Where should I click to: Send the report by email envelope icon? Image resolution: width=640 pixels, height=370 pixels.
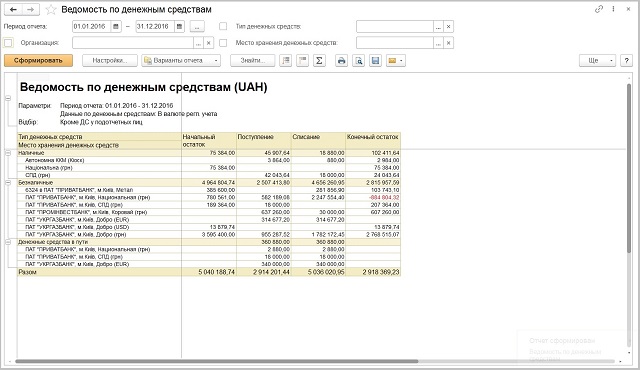392,61
